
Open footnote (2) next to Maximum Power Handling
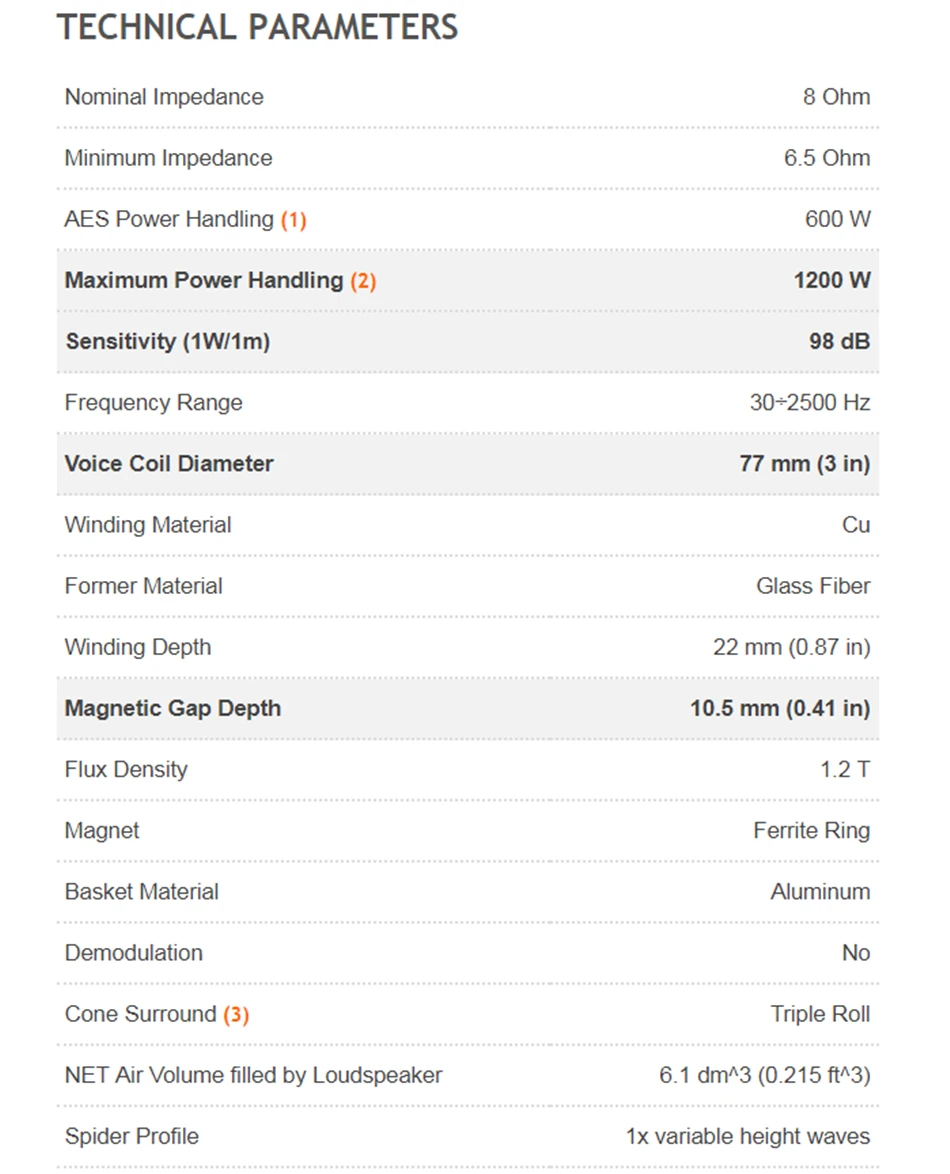point(363,282)
